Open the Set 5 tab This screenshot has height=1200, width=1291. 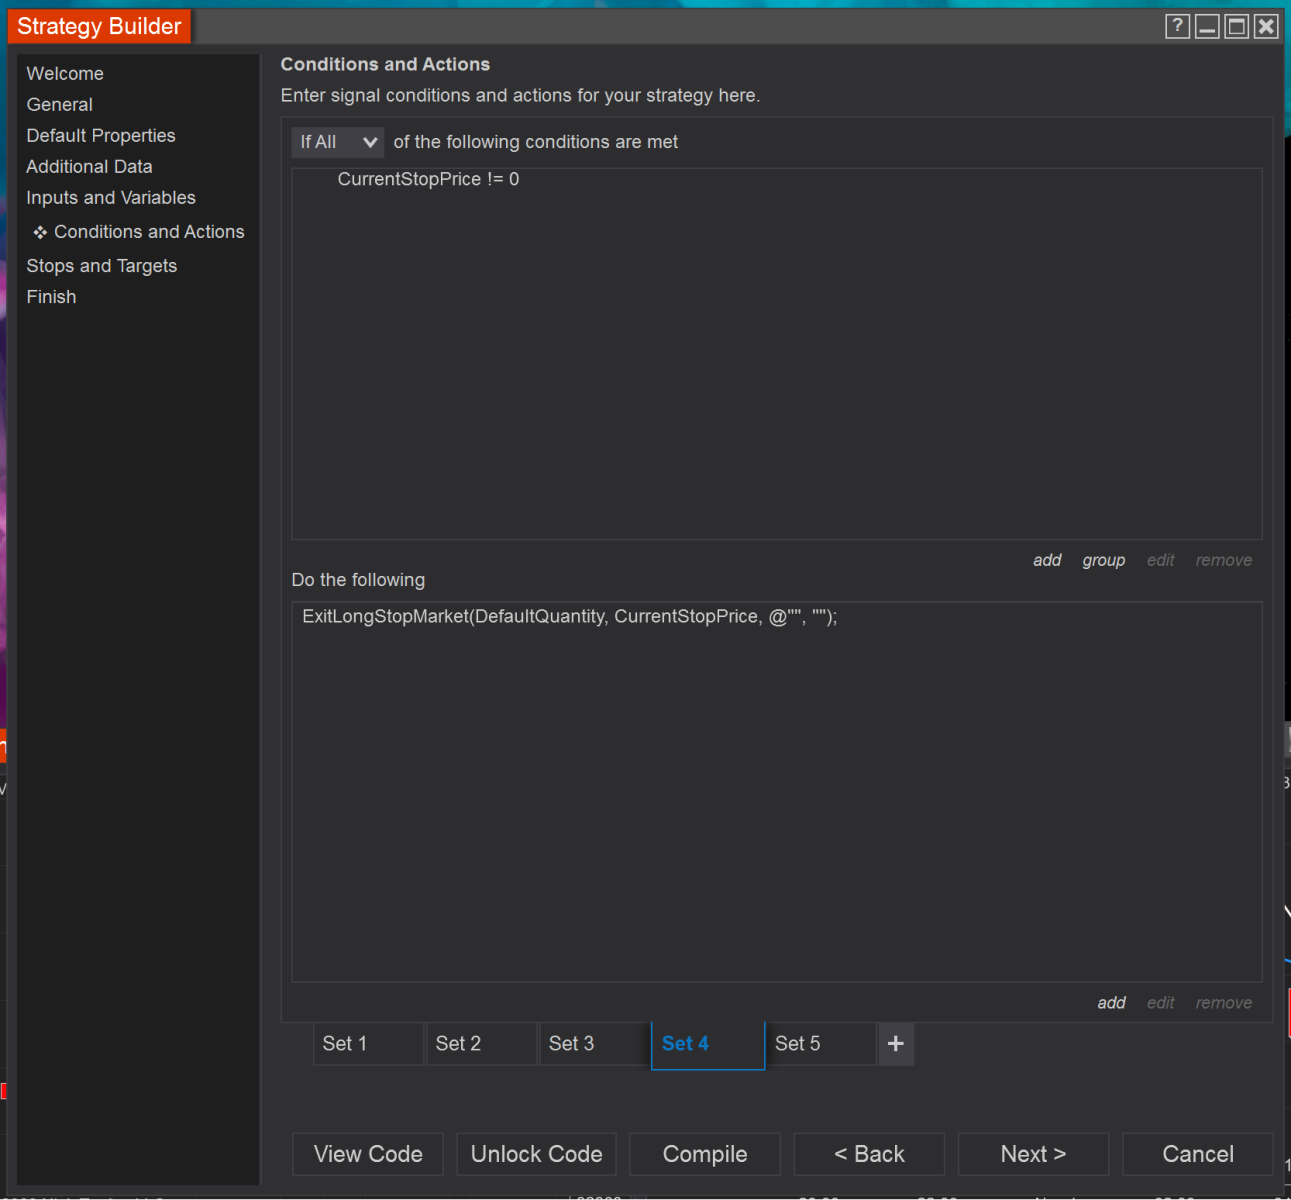pyautogui.click(x=821, y=1044)
